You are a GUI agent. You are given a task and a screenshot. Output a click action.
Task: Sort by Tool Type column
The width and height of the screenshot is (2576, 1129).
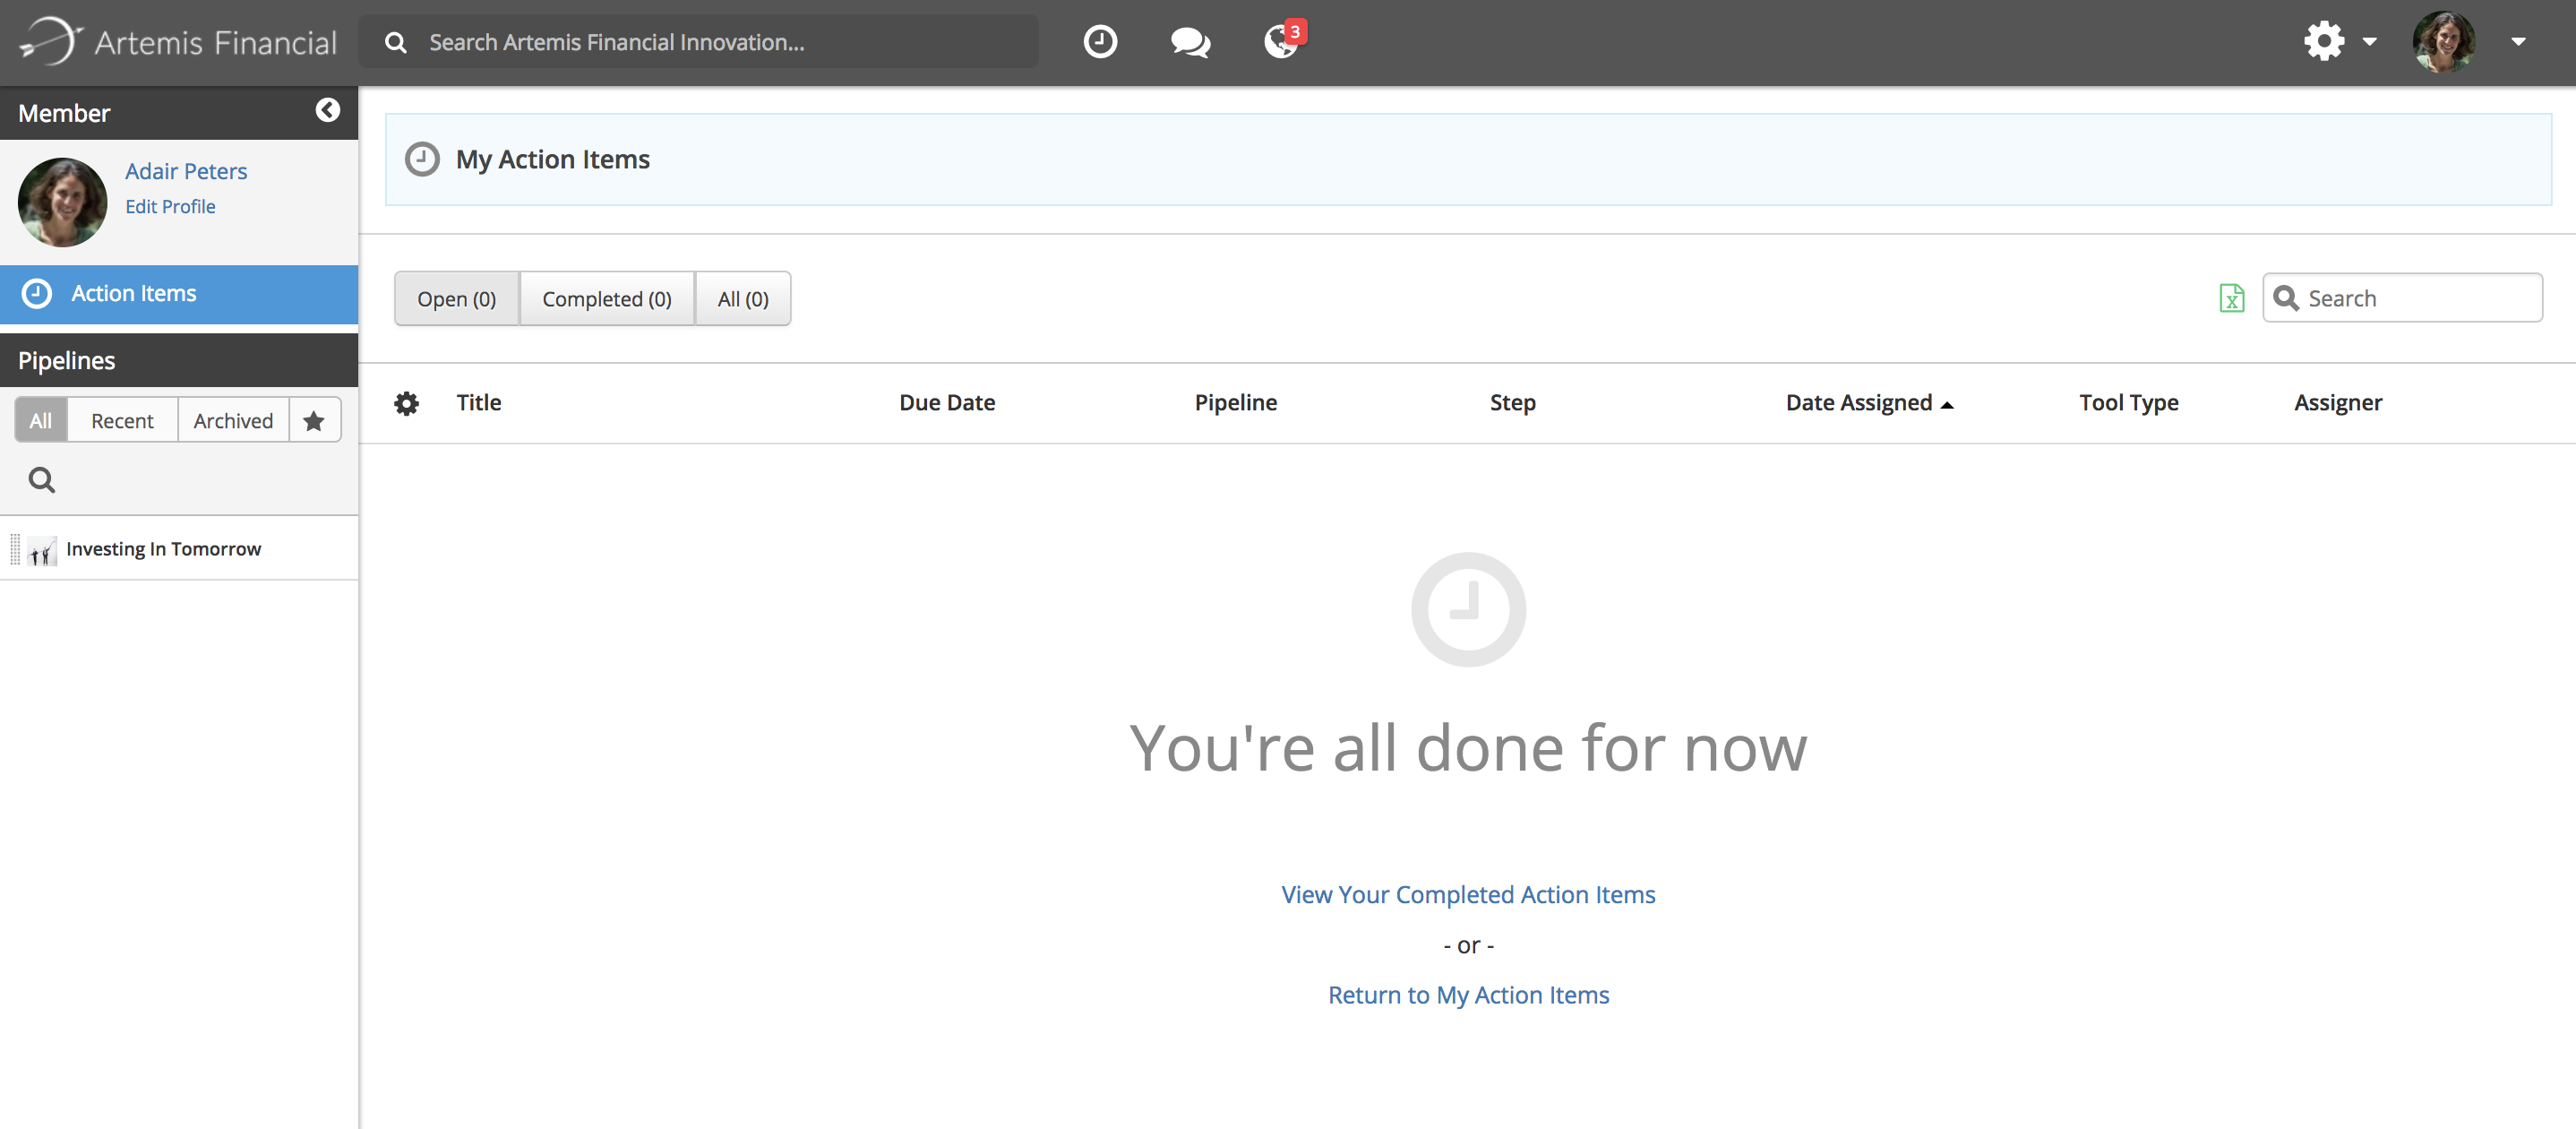point(2129,403)
